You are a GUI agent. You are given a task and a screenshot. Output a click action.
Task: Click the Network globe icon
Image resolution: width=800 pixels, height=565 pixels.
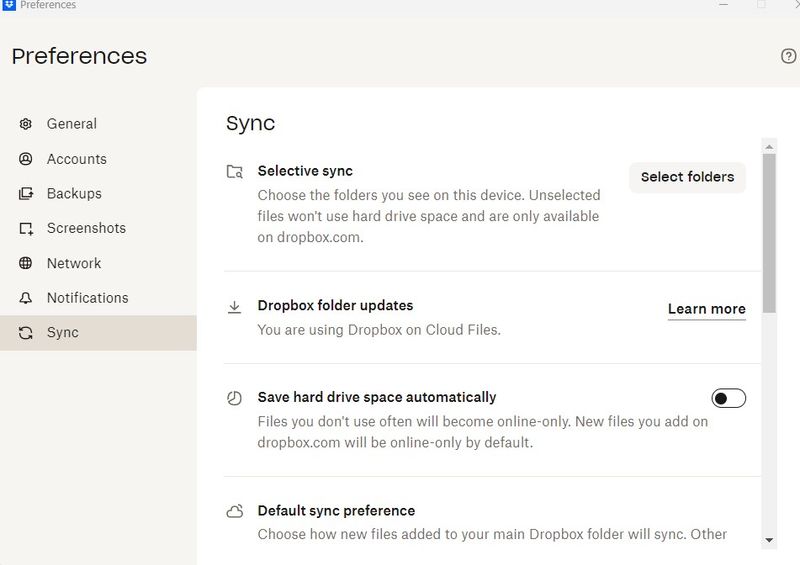click(x=26, y=263)
